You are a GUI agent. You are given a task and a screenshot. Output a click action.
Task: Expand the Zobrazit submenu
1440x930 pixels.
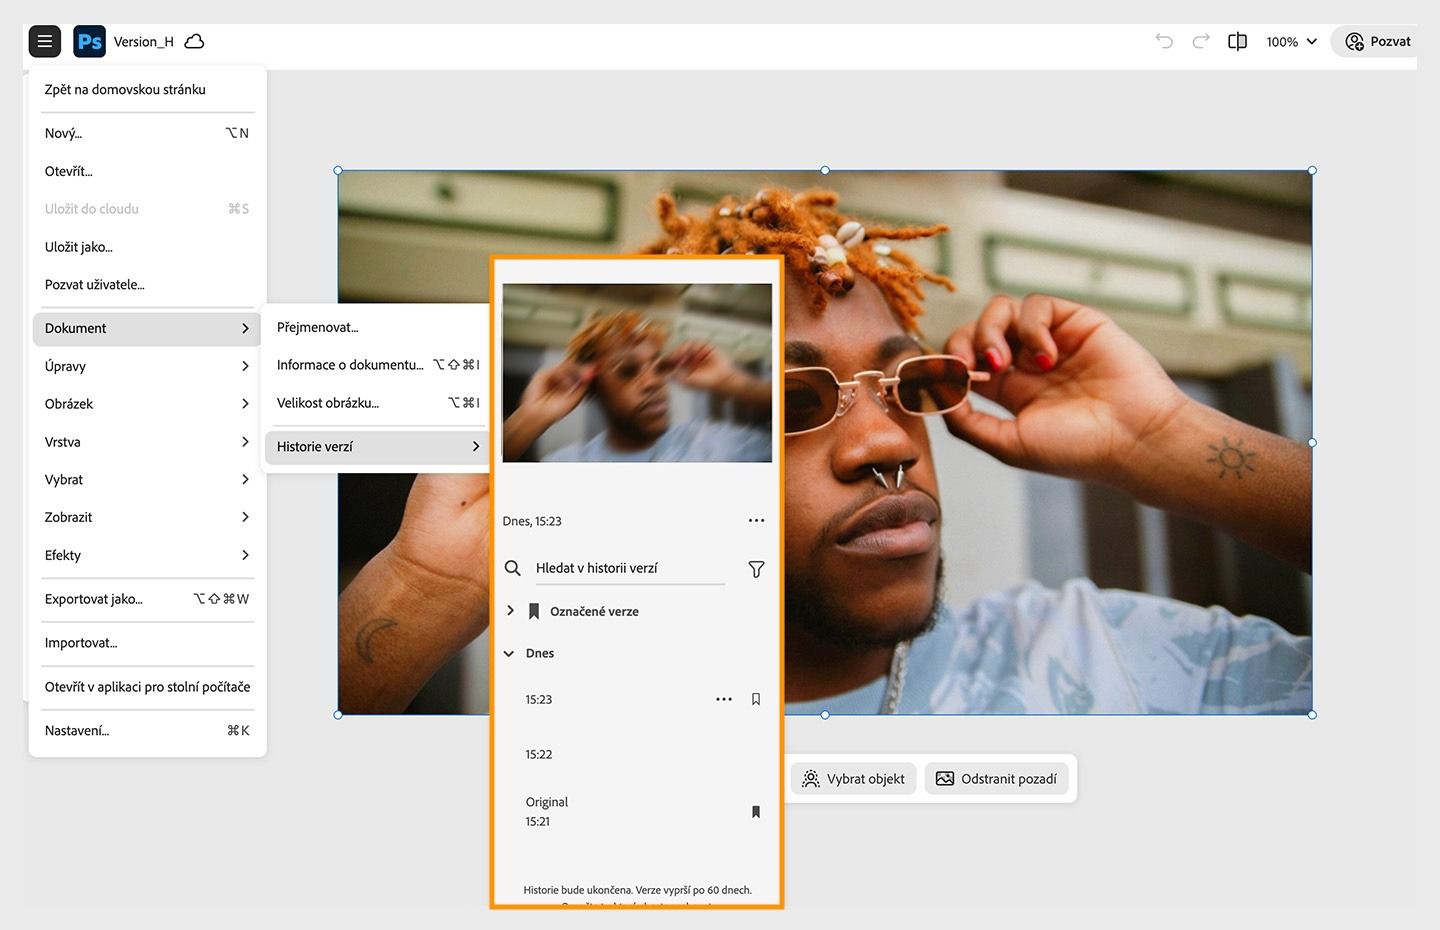point(147,517)
